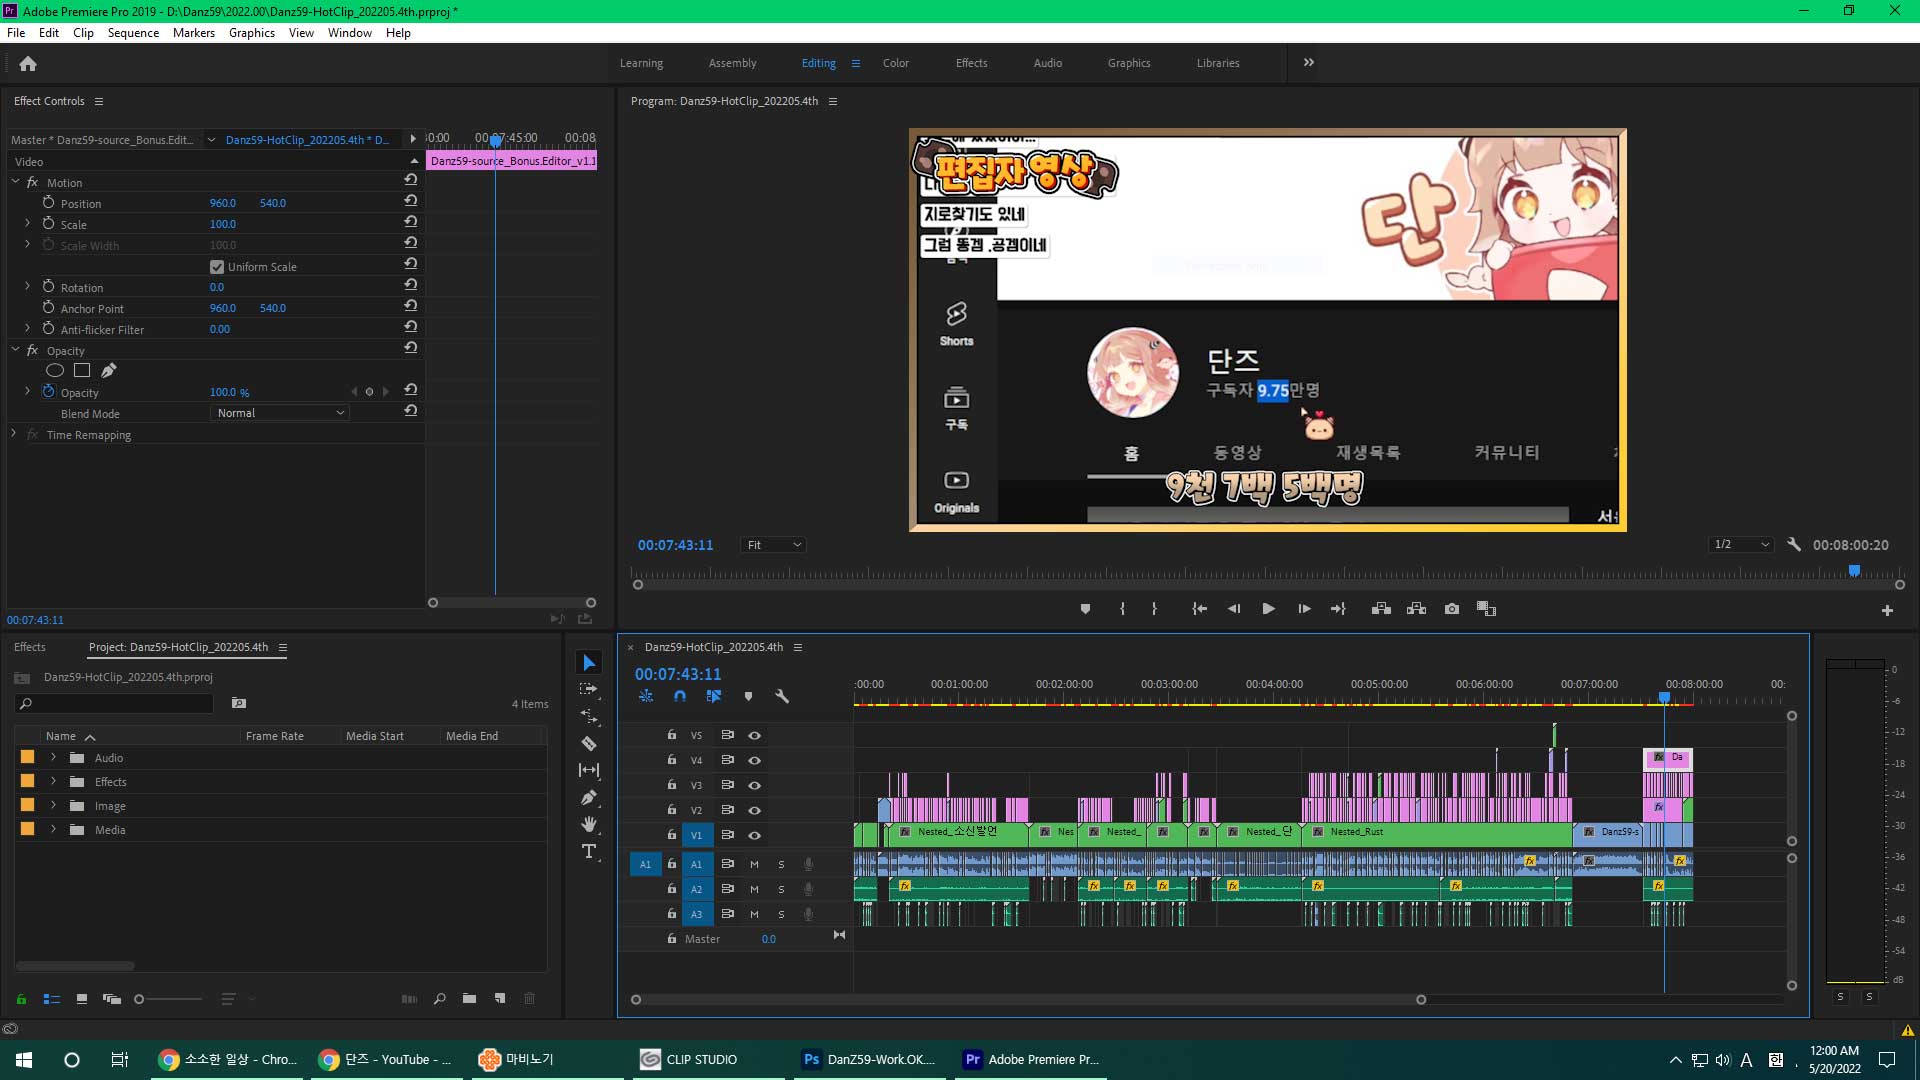The image size is (1920, 1080).
Task: Open Blend Mode Normal dropdown
Action: tap(281, 413)
